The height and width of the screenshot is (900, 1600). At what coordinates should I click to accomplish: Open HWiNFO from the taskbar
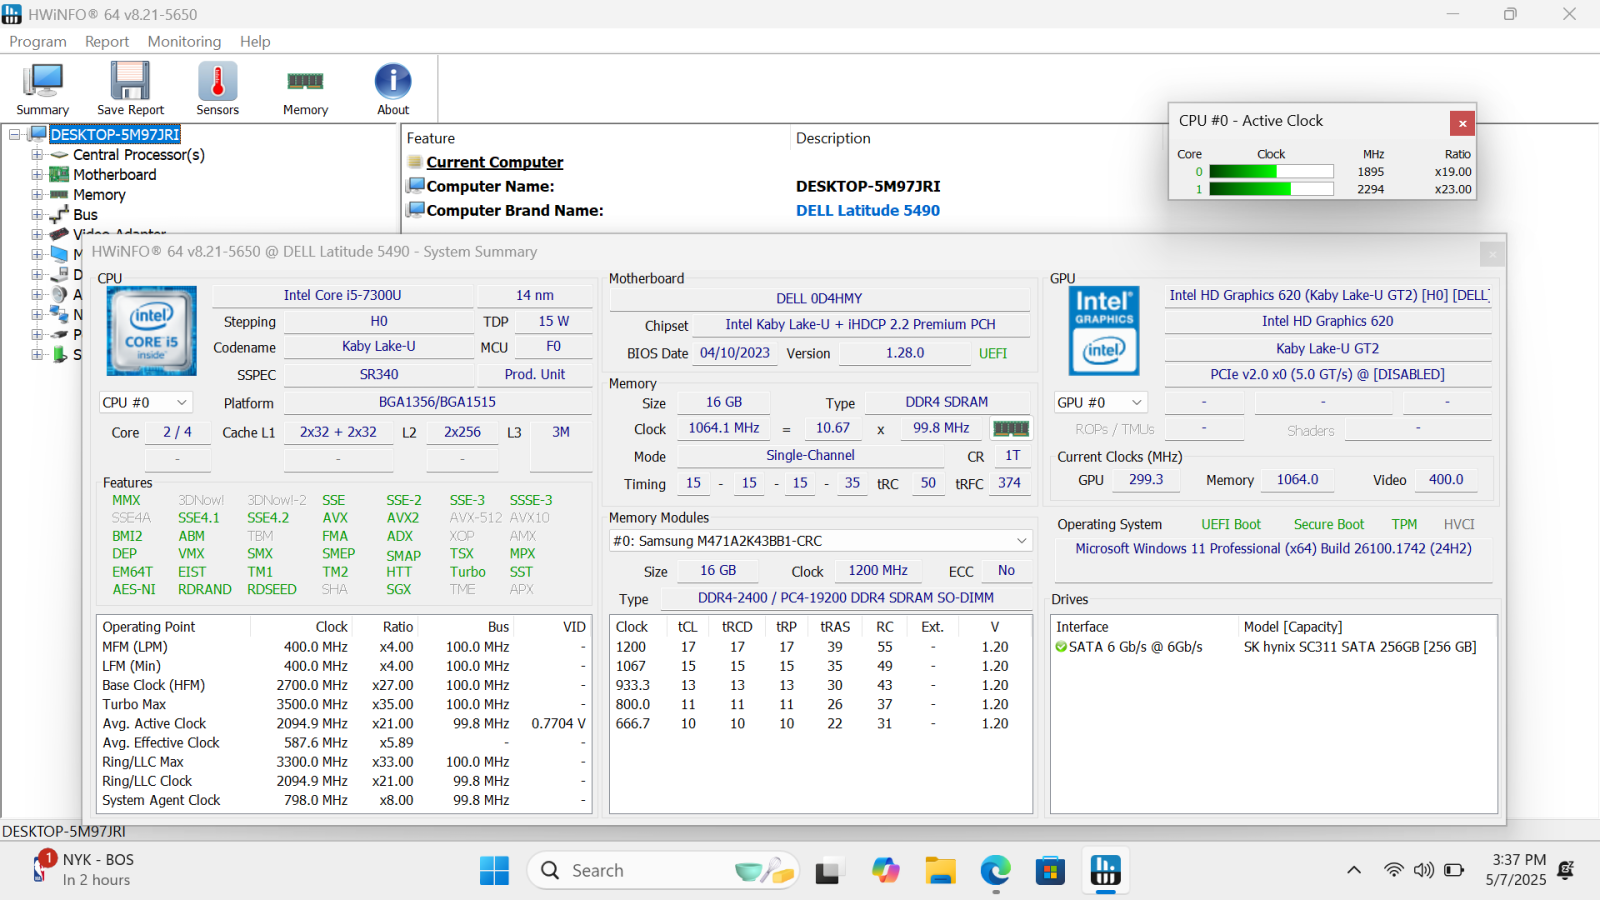[1105, 871]
